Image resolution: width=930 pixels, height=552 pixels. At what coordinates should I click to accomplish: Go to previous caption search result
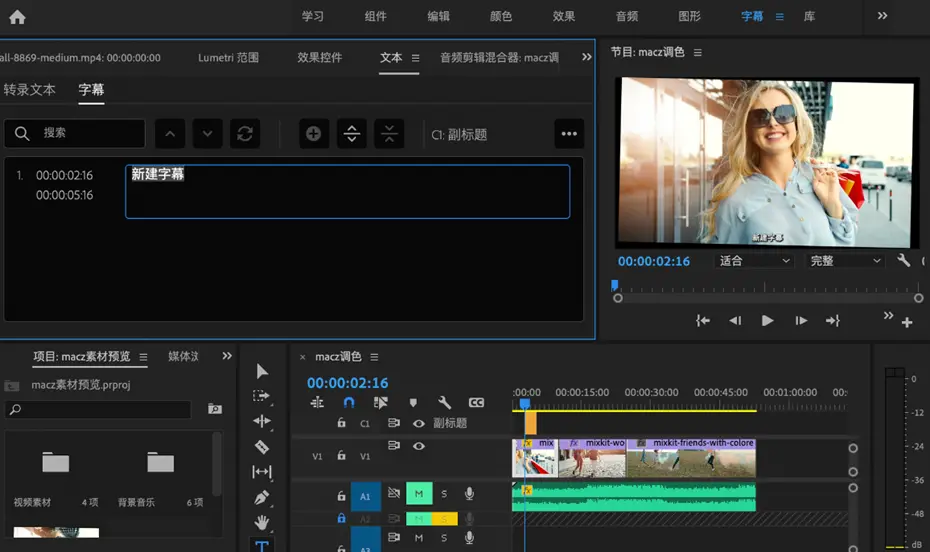click(x=170, y=134)
